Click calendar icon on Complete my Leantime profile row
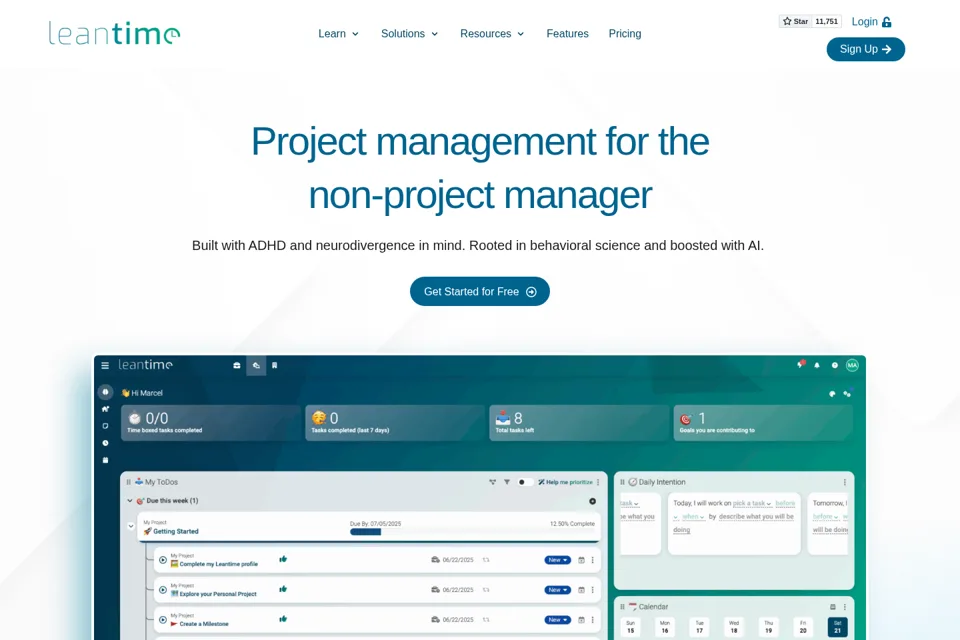Image resolution: width=960 pixels, height=640 pixels. pyautogui.click(x=582, y=560)
